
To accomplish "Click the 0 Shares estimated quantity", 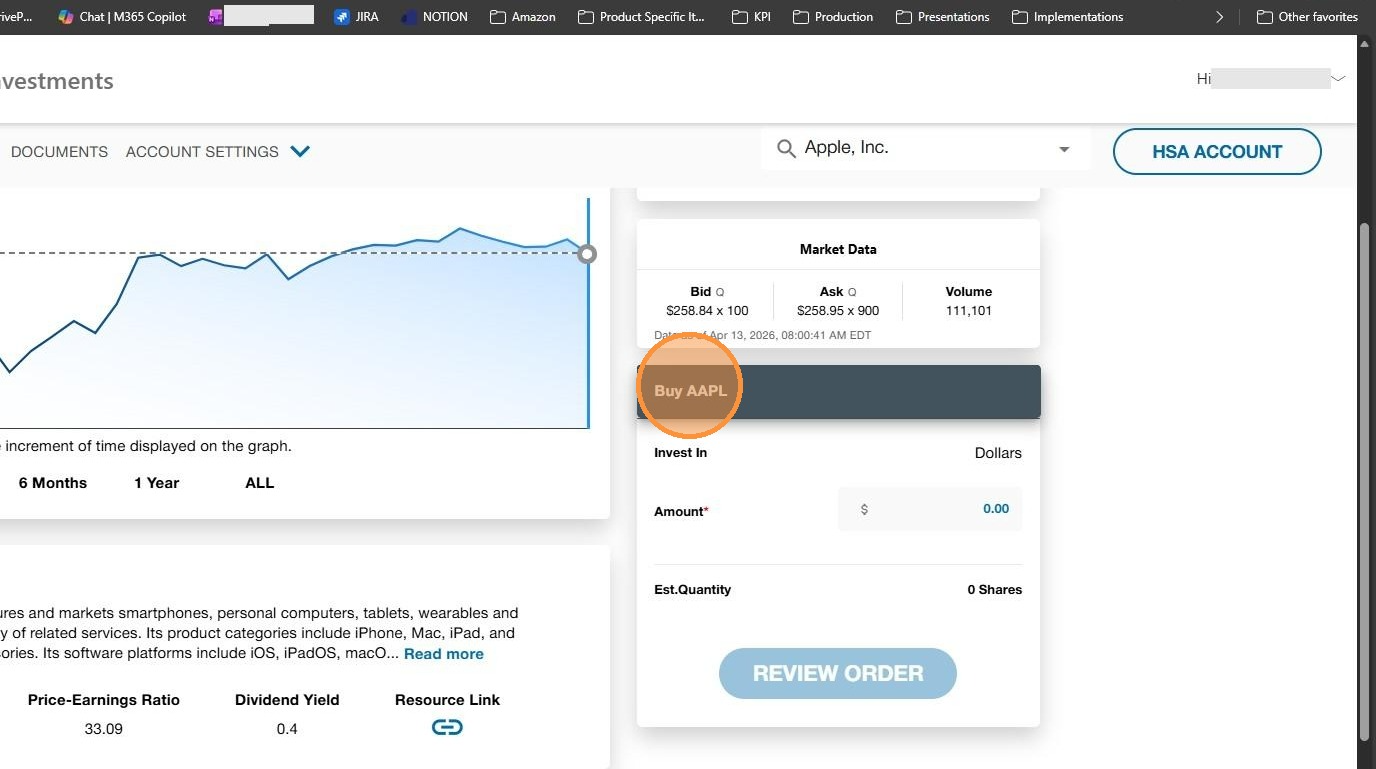I will coord(995,590).
